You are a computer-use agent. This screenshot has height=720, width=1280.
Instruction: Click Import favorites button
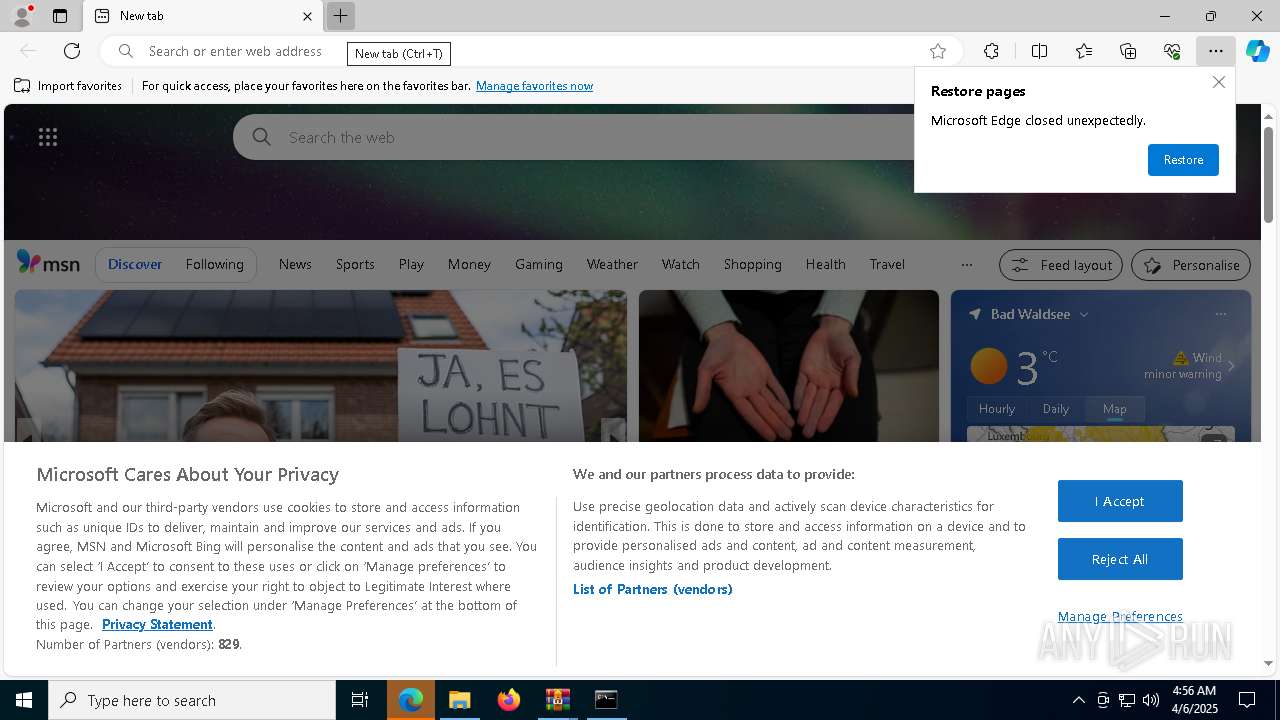pyautogui.click(x=68, y=86)
